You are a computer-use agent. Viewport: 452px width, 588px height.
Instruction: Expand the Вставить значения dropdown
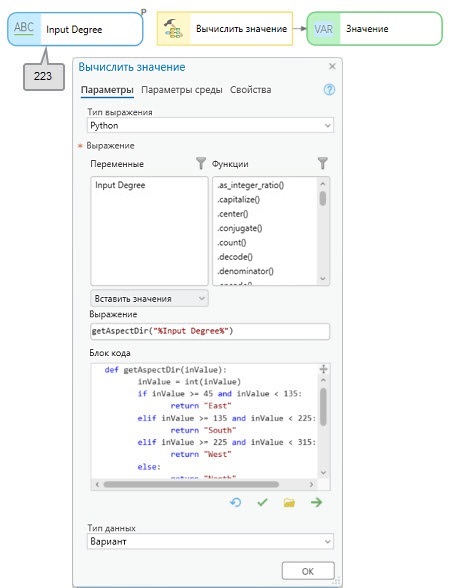[x=149, y=298]
